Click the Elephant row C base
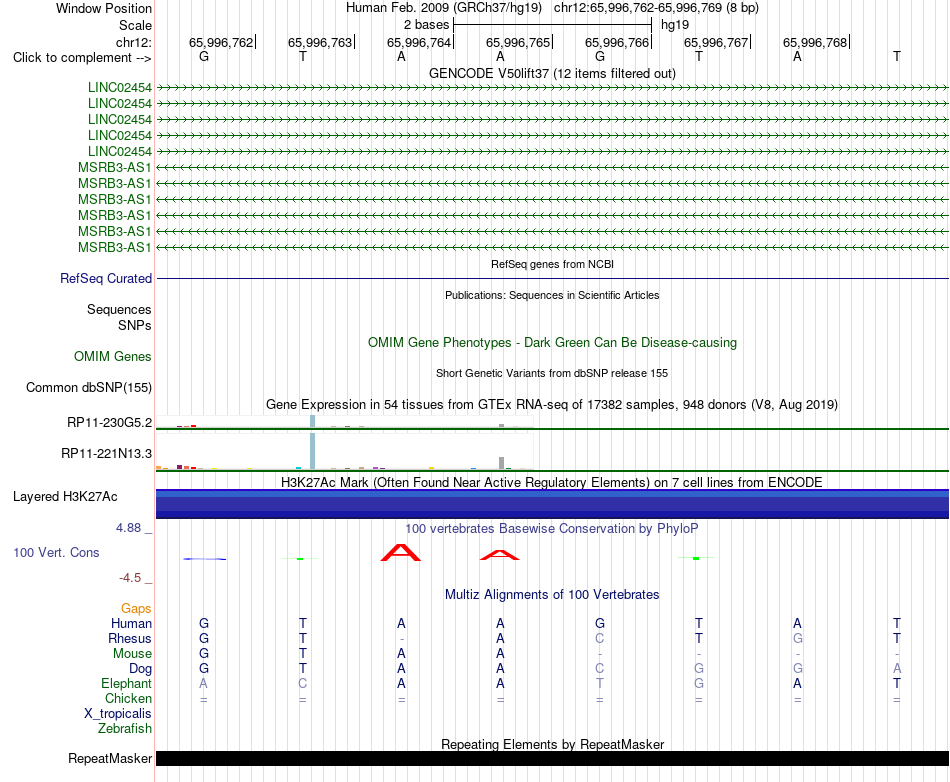This screenshot has height=782, width=950. coord(302,683)
